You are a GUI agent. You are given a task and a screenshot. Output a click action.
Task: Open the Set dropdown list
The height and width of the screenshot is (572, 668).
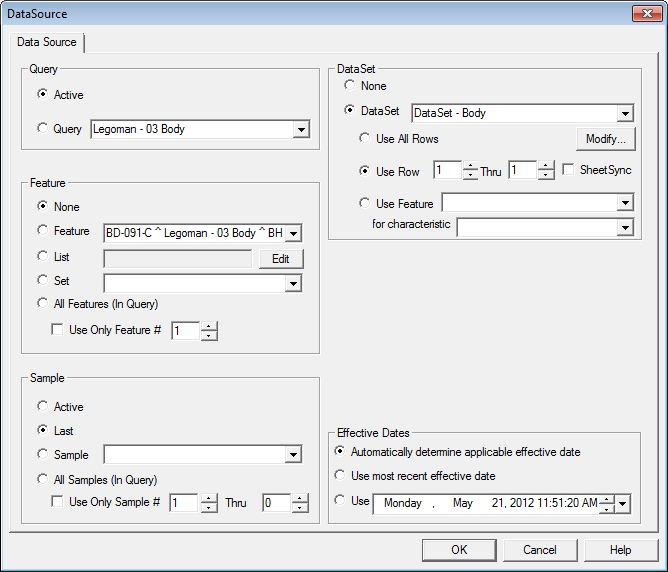point(293,284)
